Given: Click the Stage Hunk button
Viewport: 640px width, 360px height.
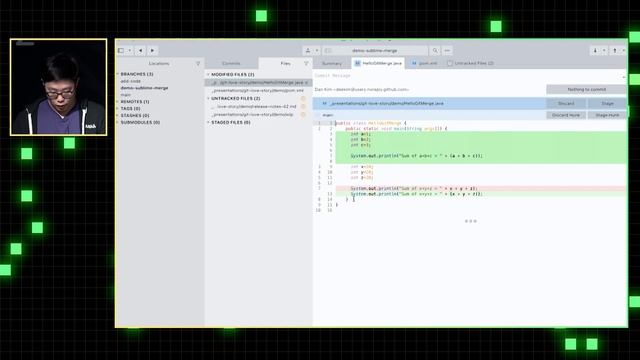Looking at the screenshot, I should point(607,116).
